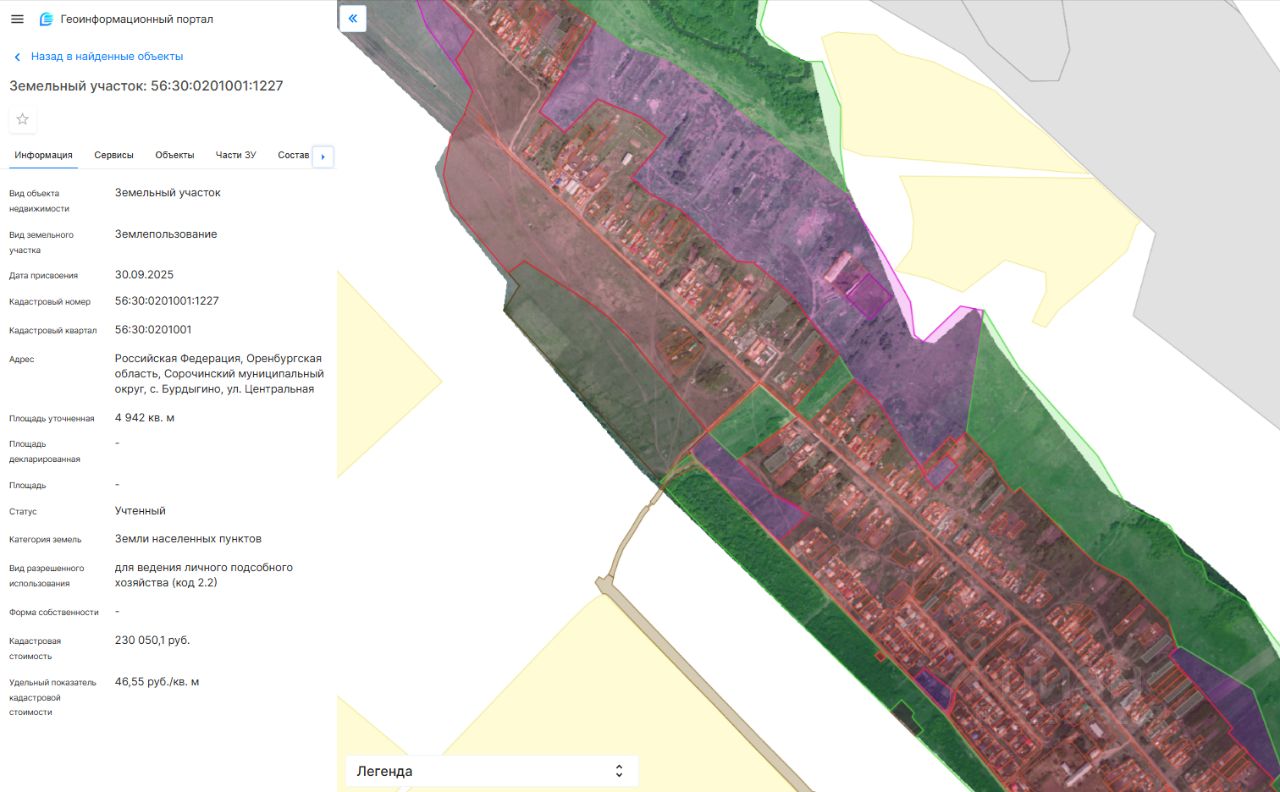
Task: Click the value для ведения личного подсобного хозяйства
Action: click(204, 575)
